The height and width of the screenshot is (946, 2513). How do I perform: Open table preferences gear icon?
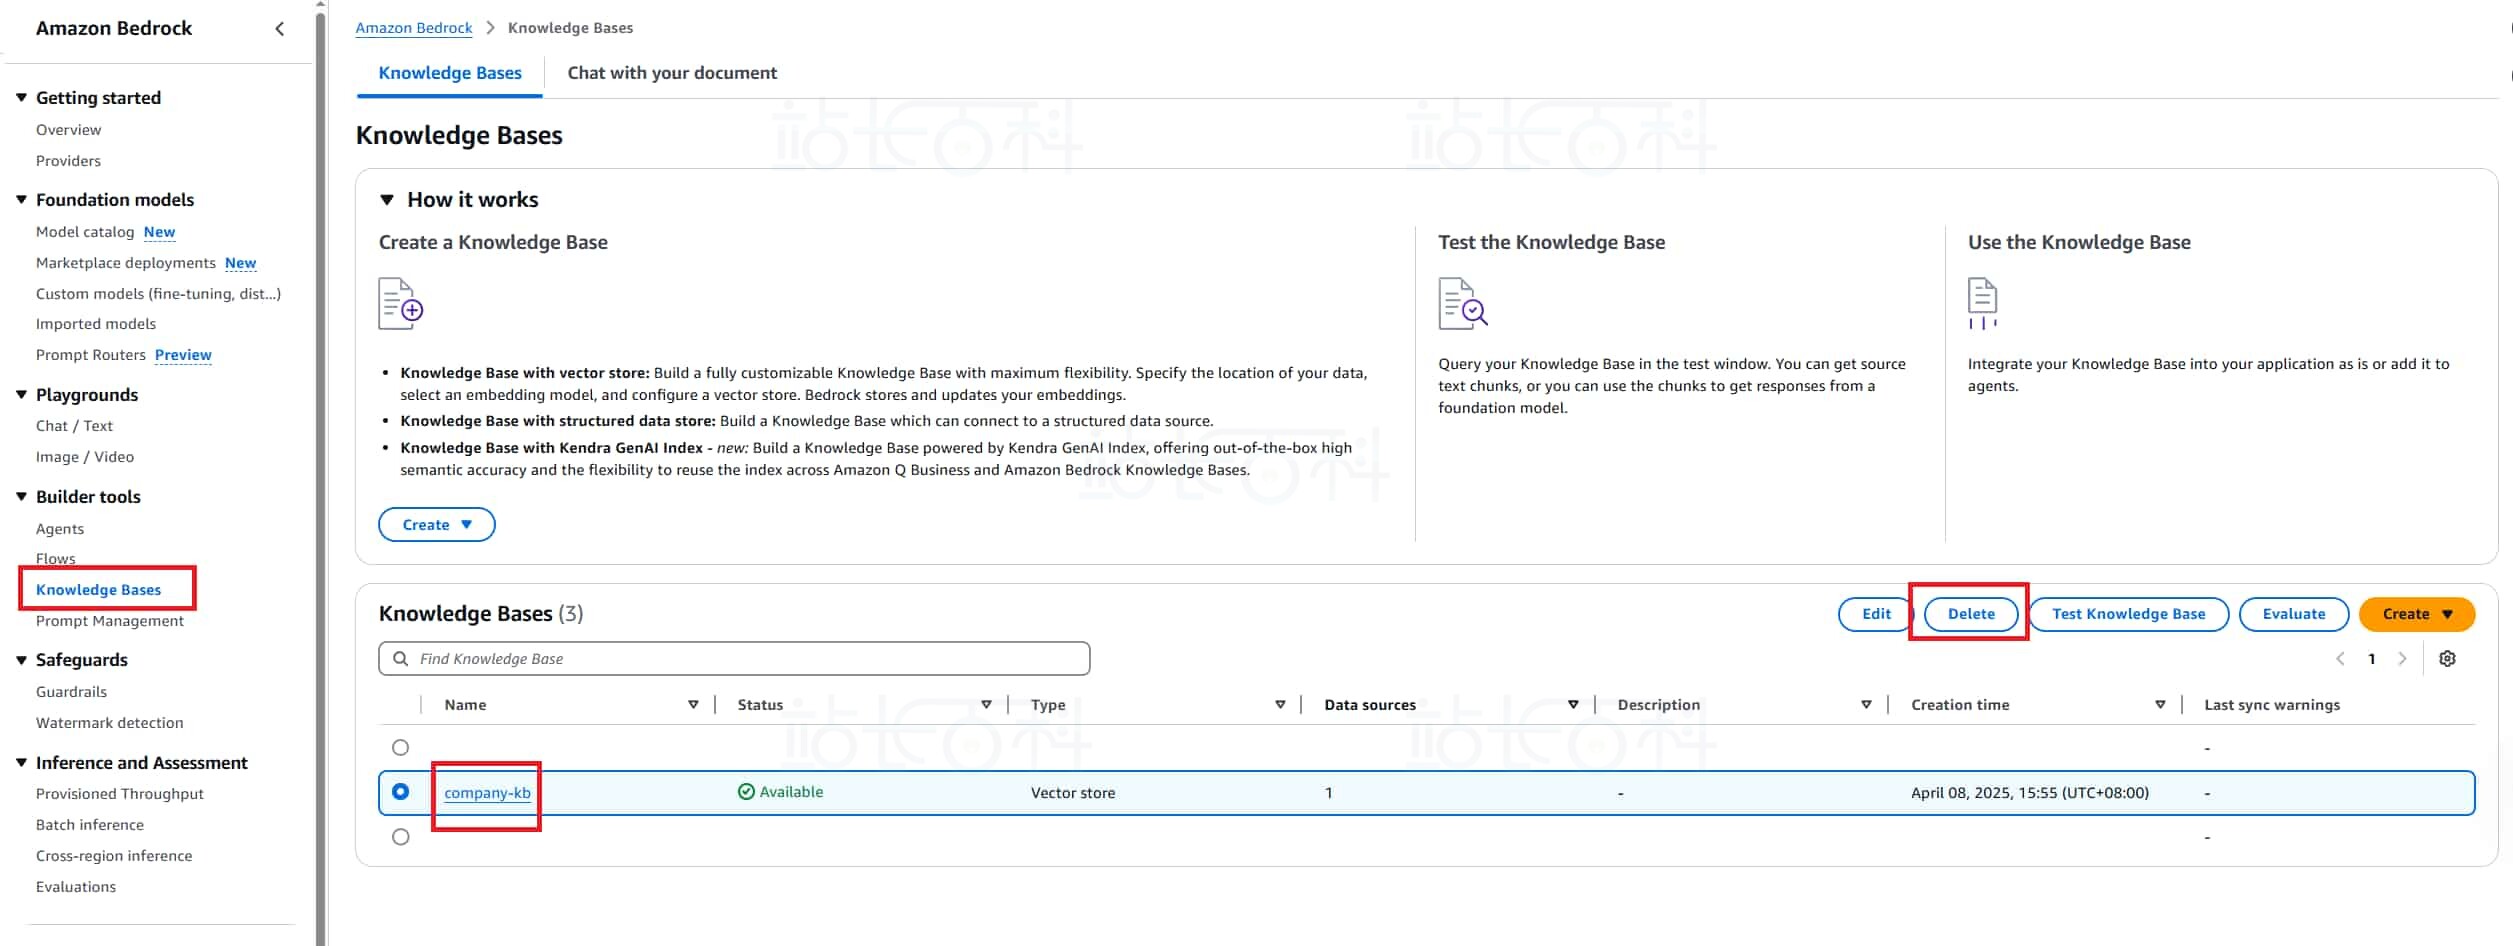coord(2447,659)
